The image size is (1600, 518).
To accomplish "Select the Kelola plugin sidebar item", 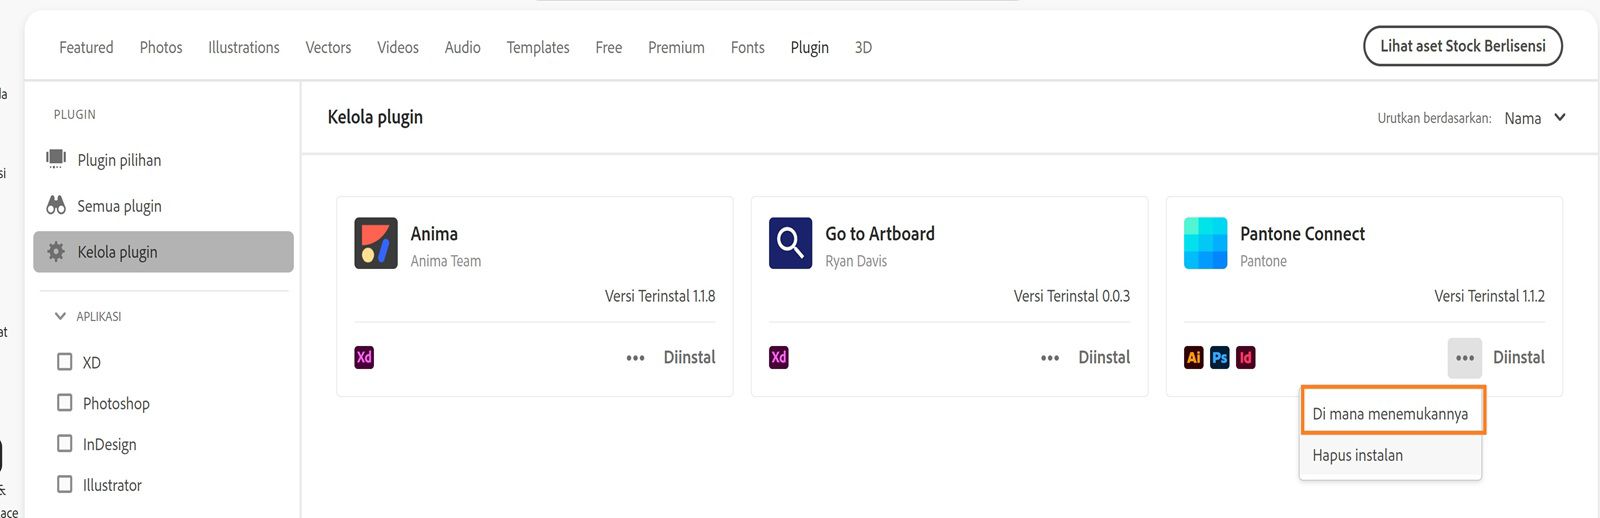I will (x=163, y=252).
